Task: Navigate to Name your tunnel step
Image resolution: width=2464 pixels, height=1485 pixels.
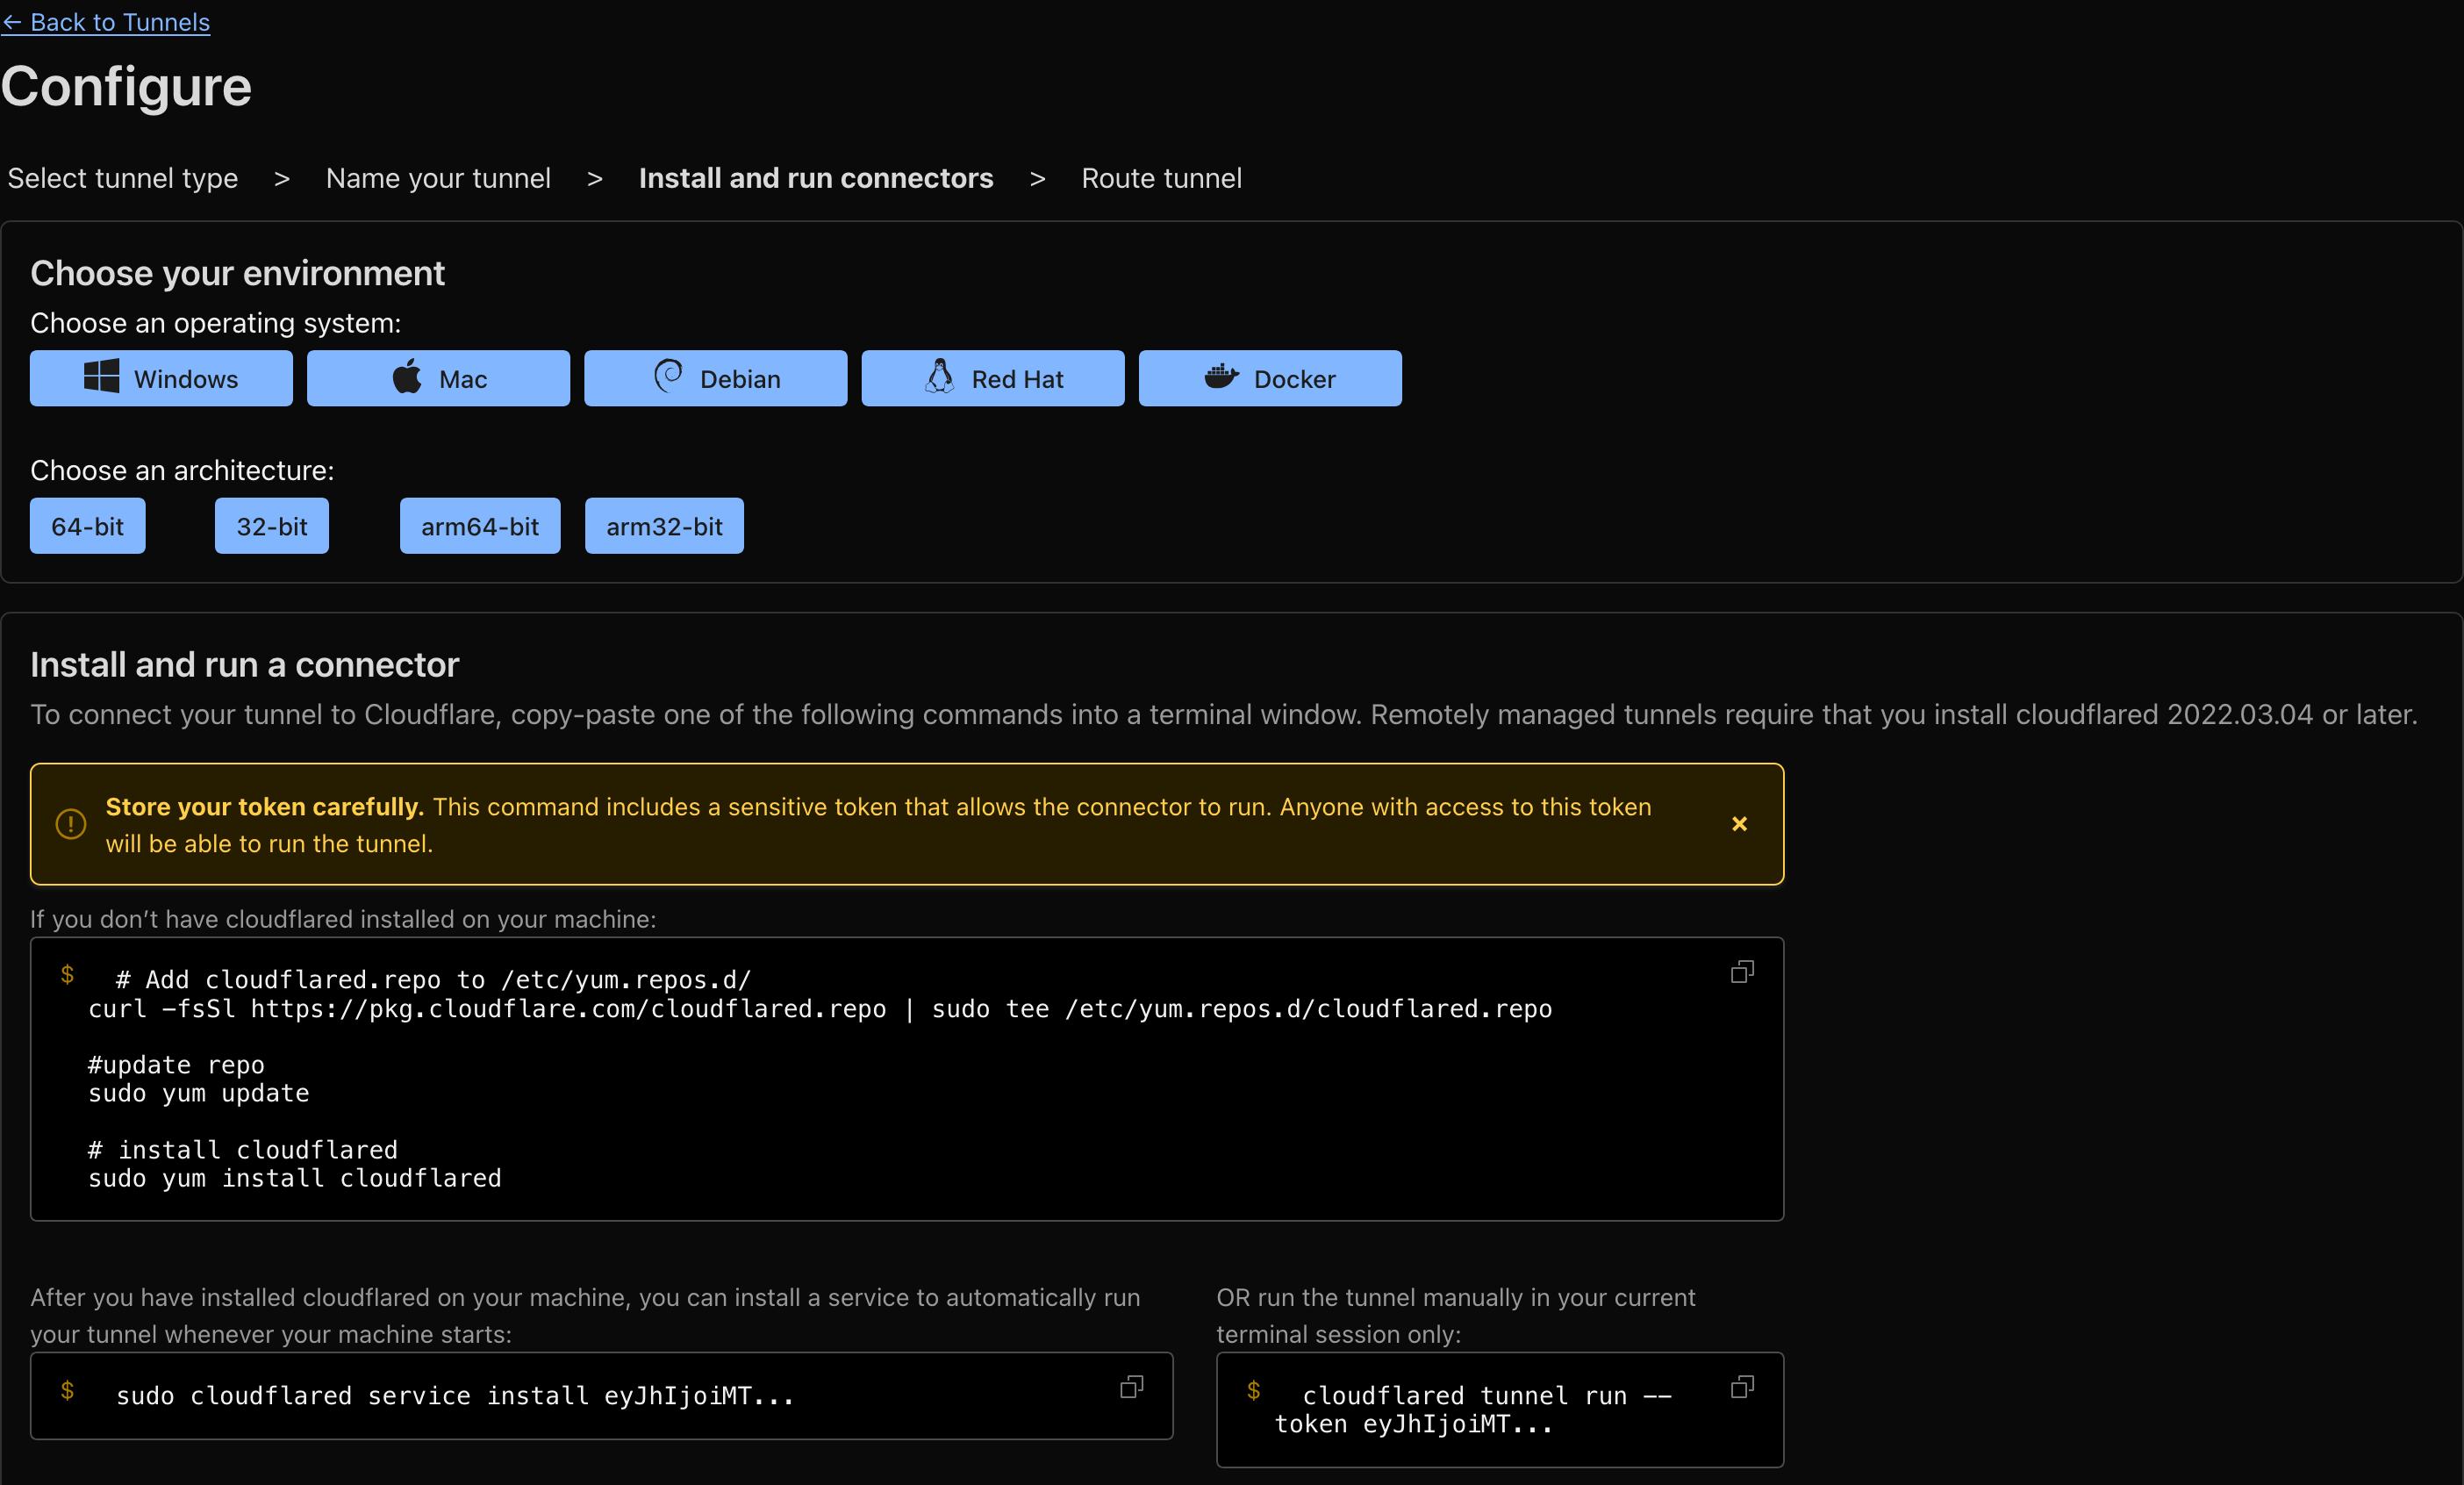Action: (x=437, y=178)
